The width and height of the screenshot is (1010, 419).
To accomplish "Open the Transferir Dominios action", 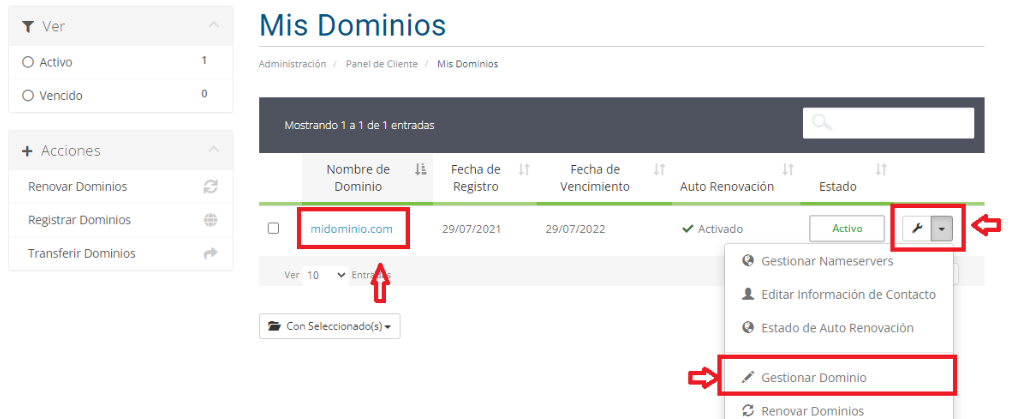I will 82,253.
